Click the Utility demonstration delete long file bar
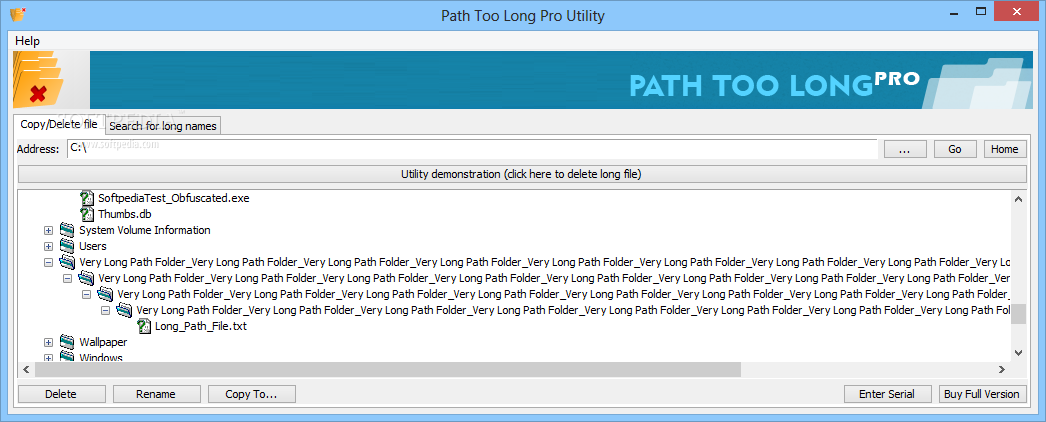The image size is (1046, 422). tap(522, 174)
